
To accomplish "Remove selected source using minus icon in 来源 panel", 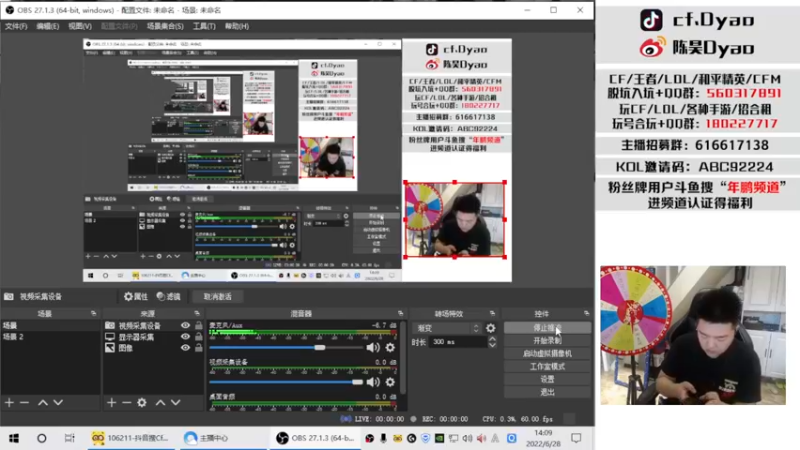I will (x=126, y=403).
